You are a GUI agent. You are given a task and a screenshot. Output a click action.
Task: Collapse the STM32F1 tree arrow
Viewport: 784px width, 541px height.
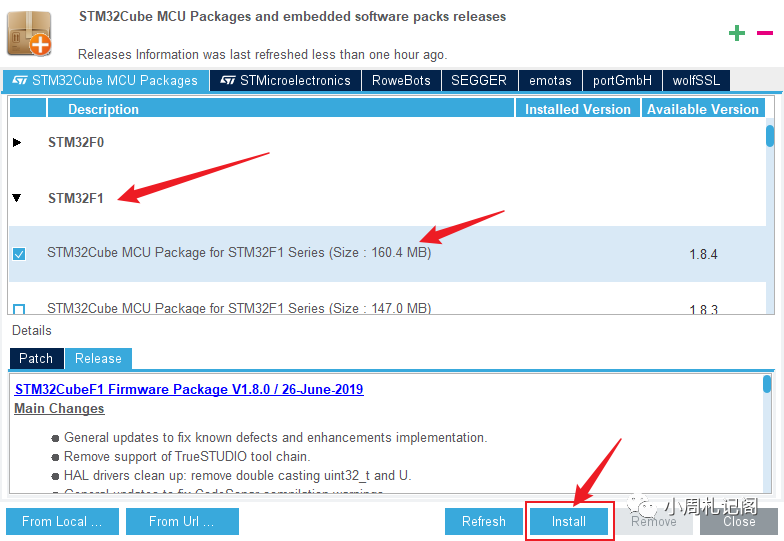[x=17, y=198]
